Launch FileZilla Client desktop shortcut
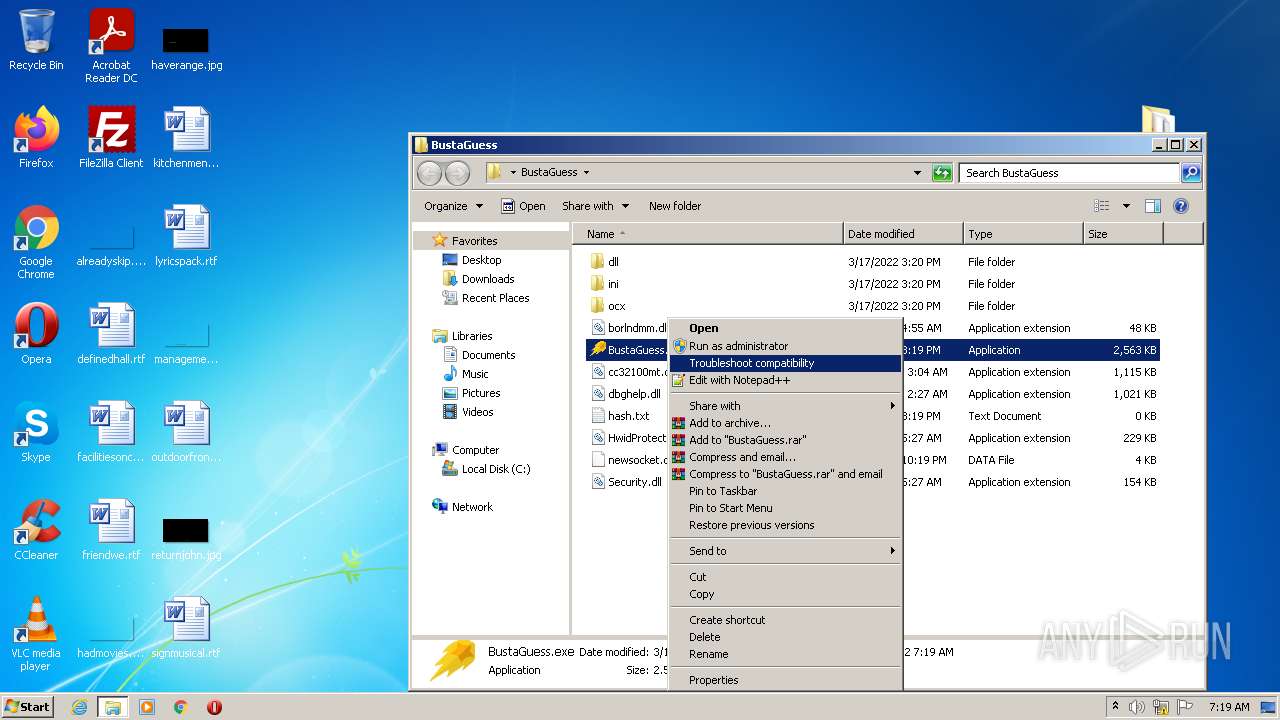Image resolution: width=1280 pixels, height=720 pixels. (111, 138)
